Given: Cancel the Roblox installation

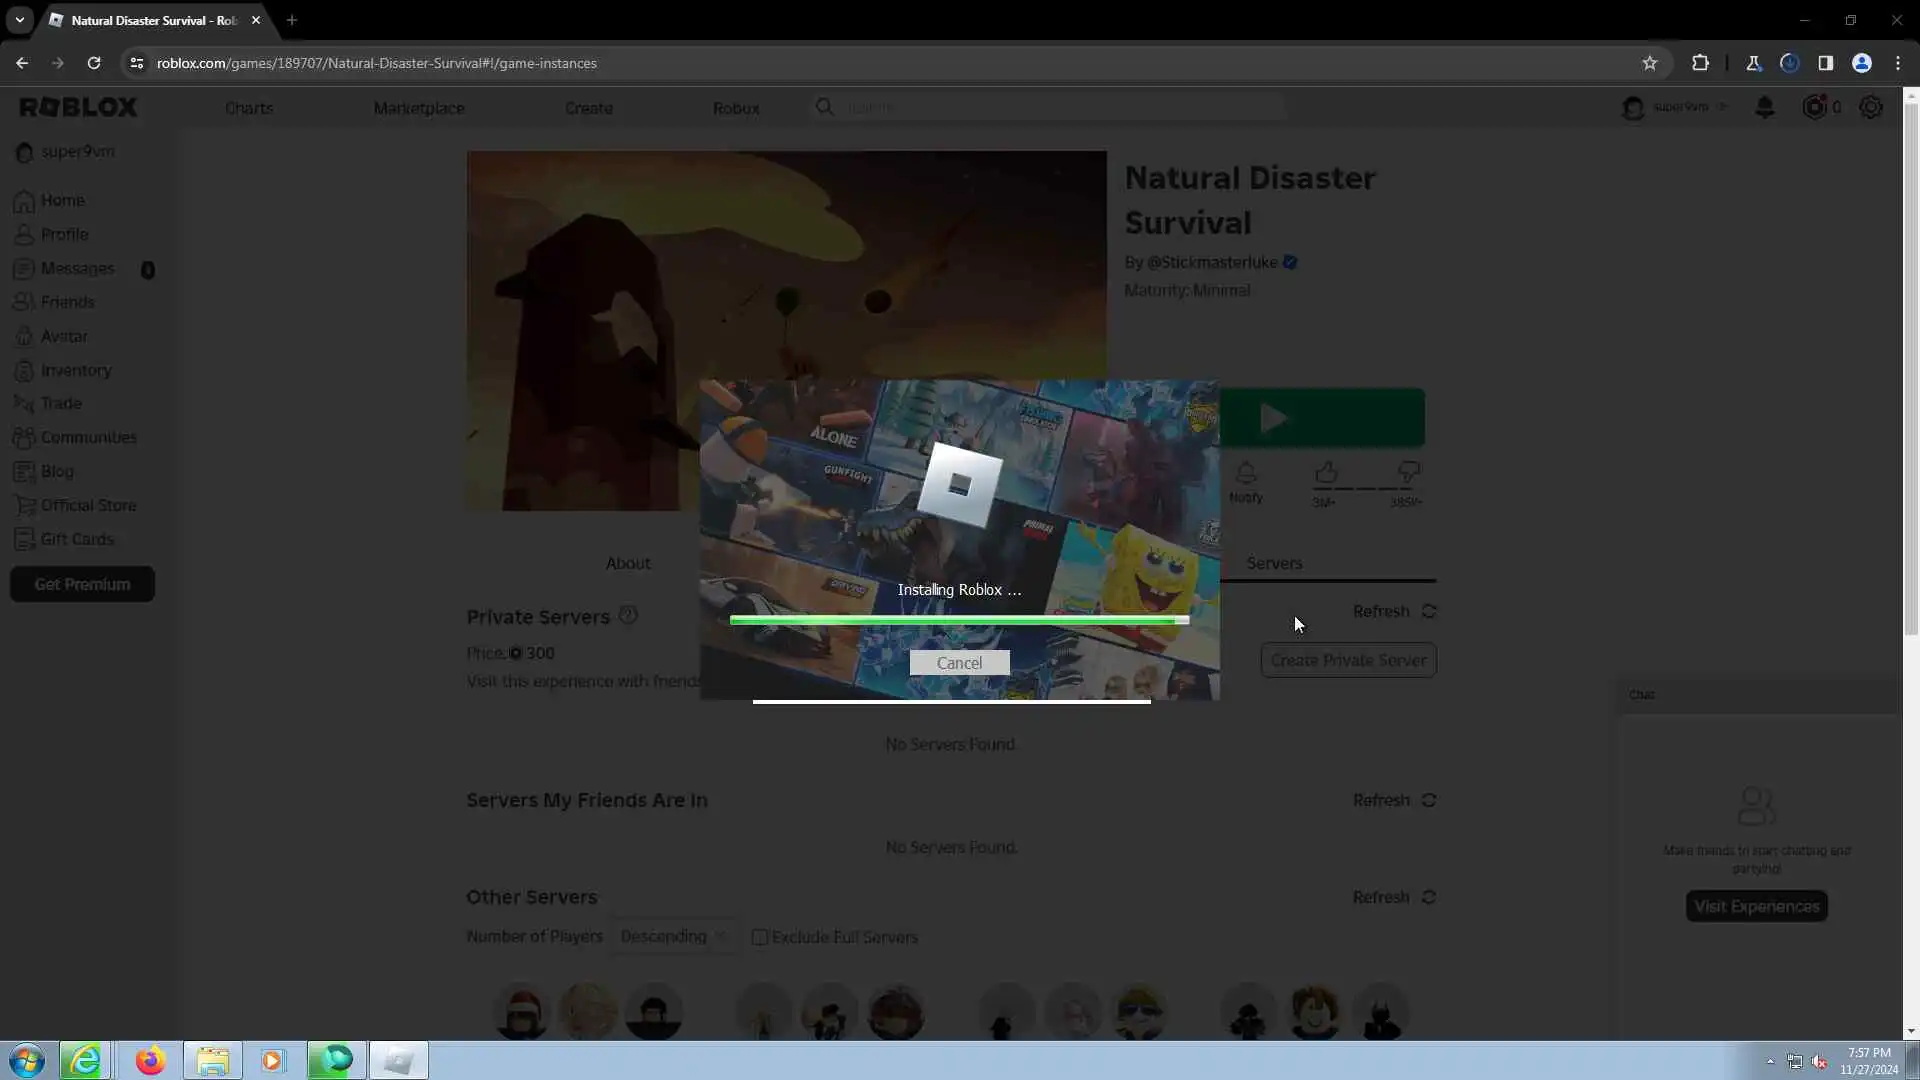Looking at the screenshot, I should (959, 663).
